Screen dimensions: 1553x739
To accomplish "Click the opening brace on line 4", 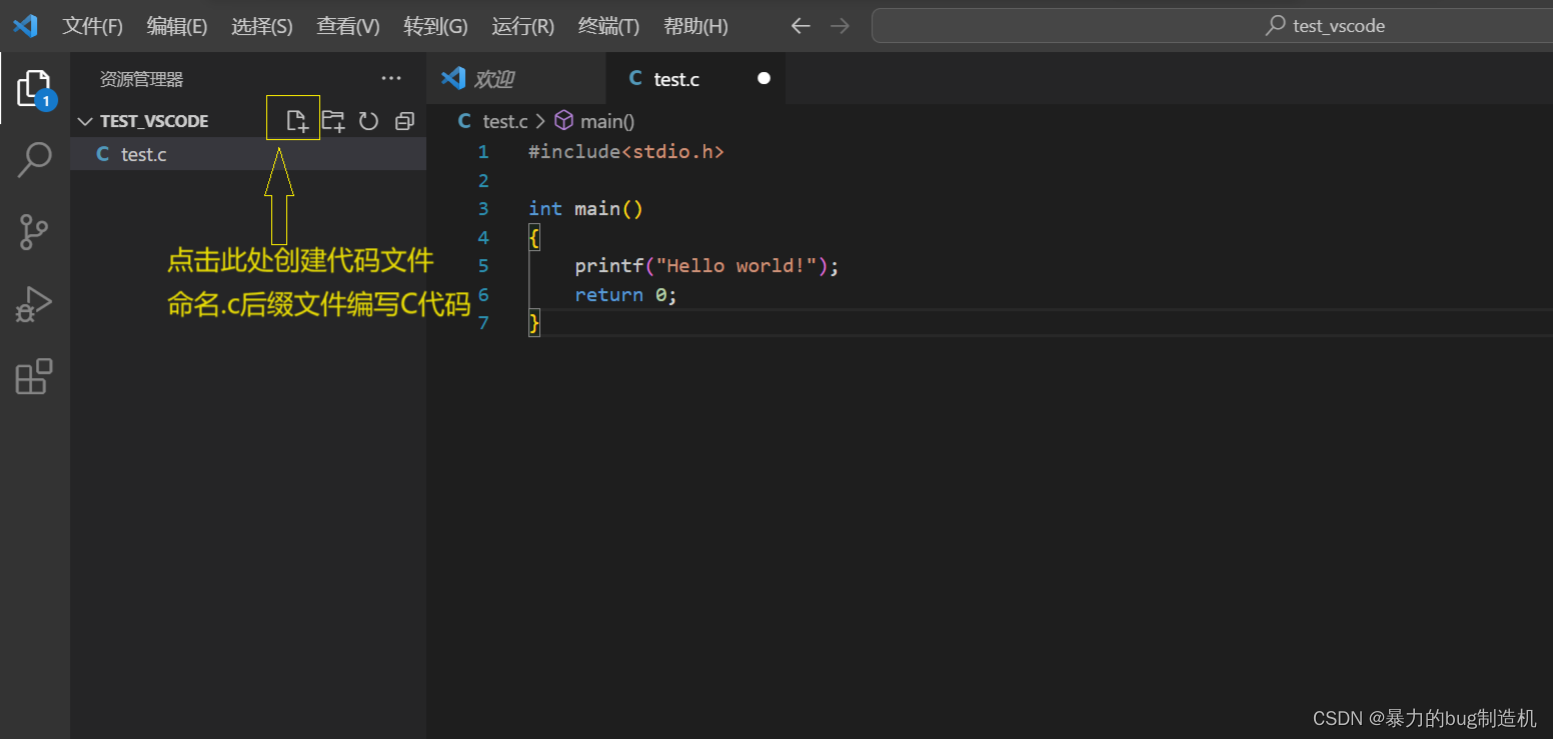I will (x=534, y=238).
